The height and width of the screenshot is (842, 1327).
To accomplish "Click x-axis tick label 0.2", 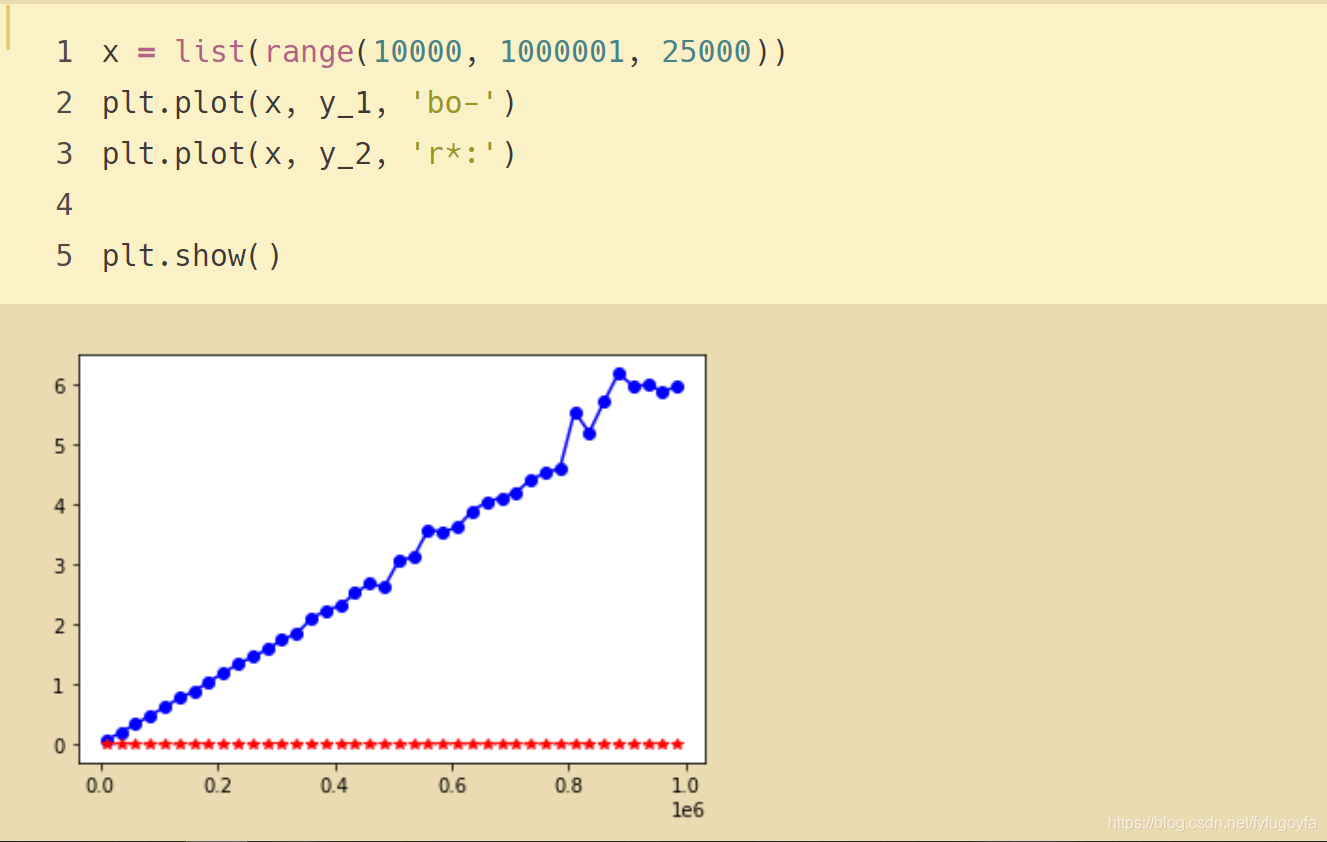I will coord(217,786).
